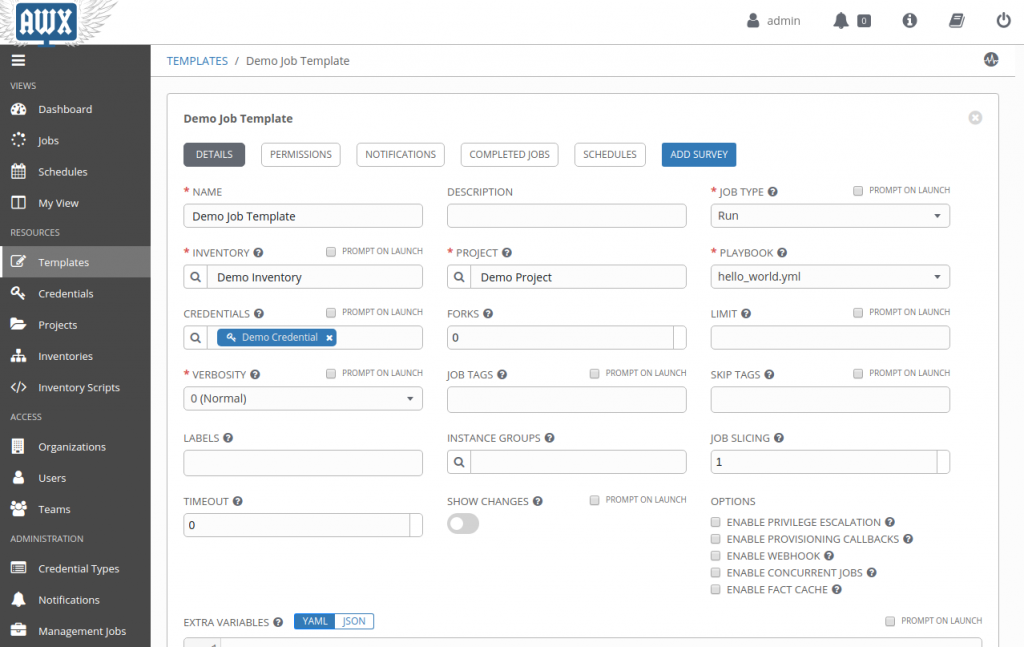Viewport: 1024px width, 647px height.
Task: Open the Job Type dropdown showing Run
Action: (x=830, y=215)
